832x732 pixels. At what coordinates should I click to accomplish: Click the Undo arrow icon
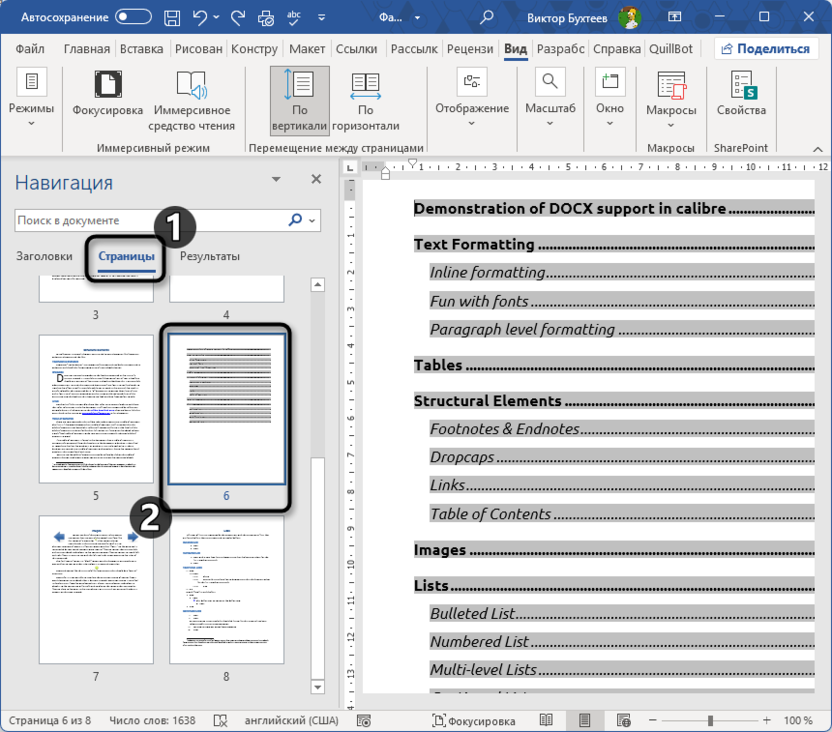coord(200,18)
